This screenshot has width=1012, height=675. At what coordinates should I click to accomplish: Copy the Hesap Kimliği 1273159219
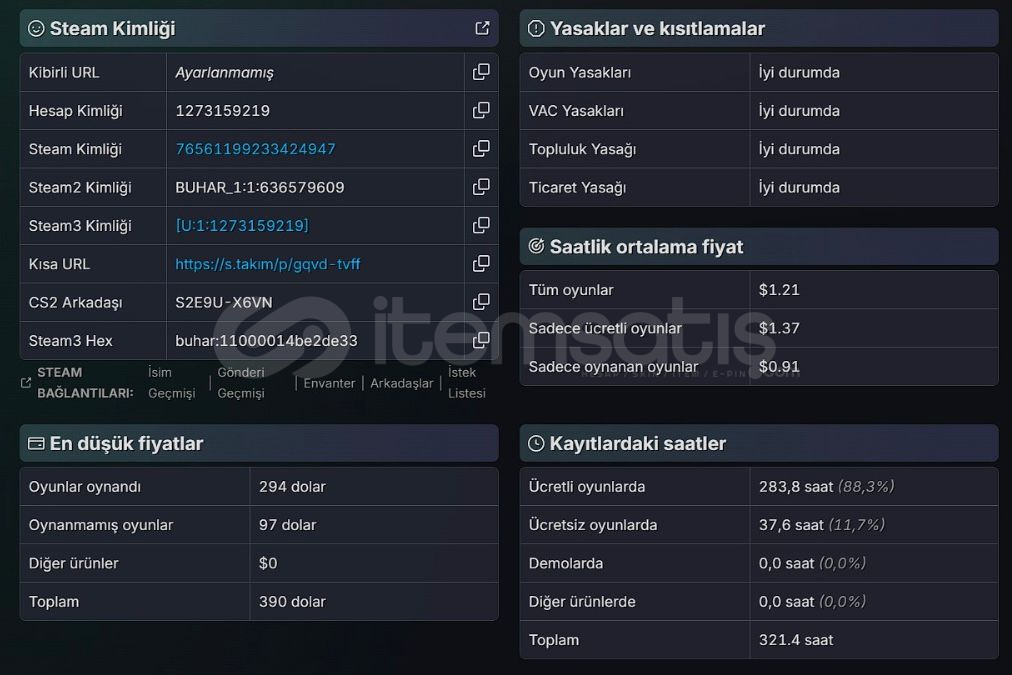(481, 110)
